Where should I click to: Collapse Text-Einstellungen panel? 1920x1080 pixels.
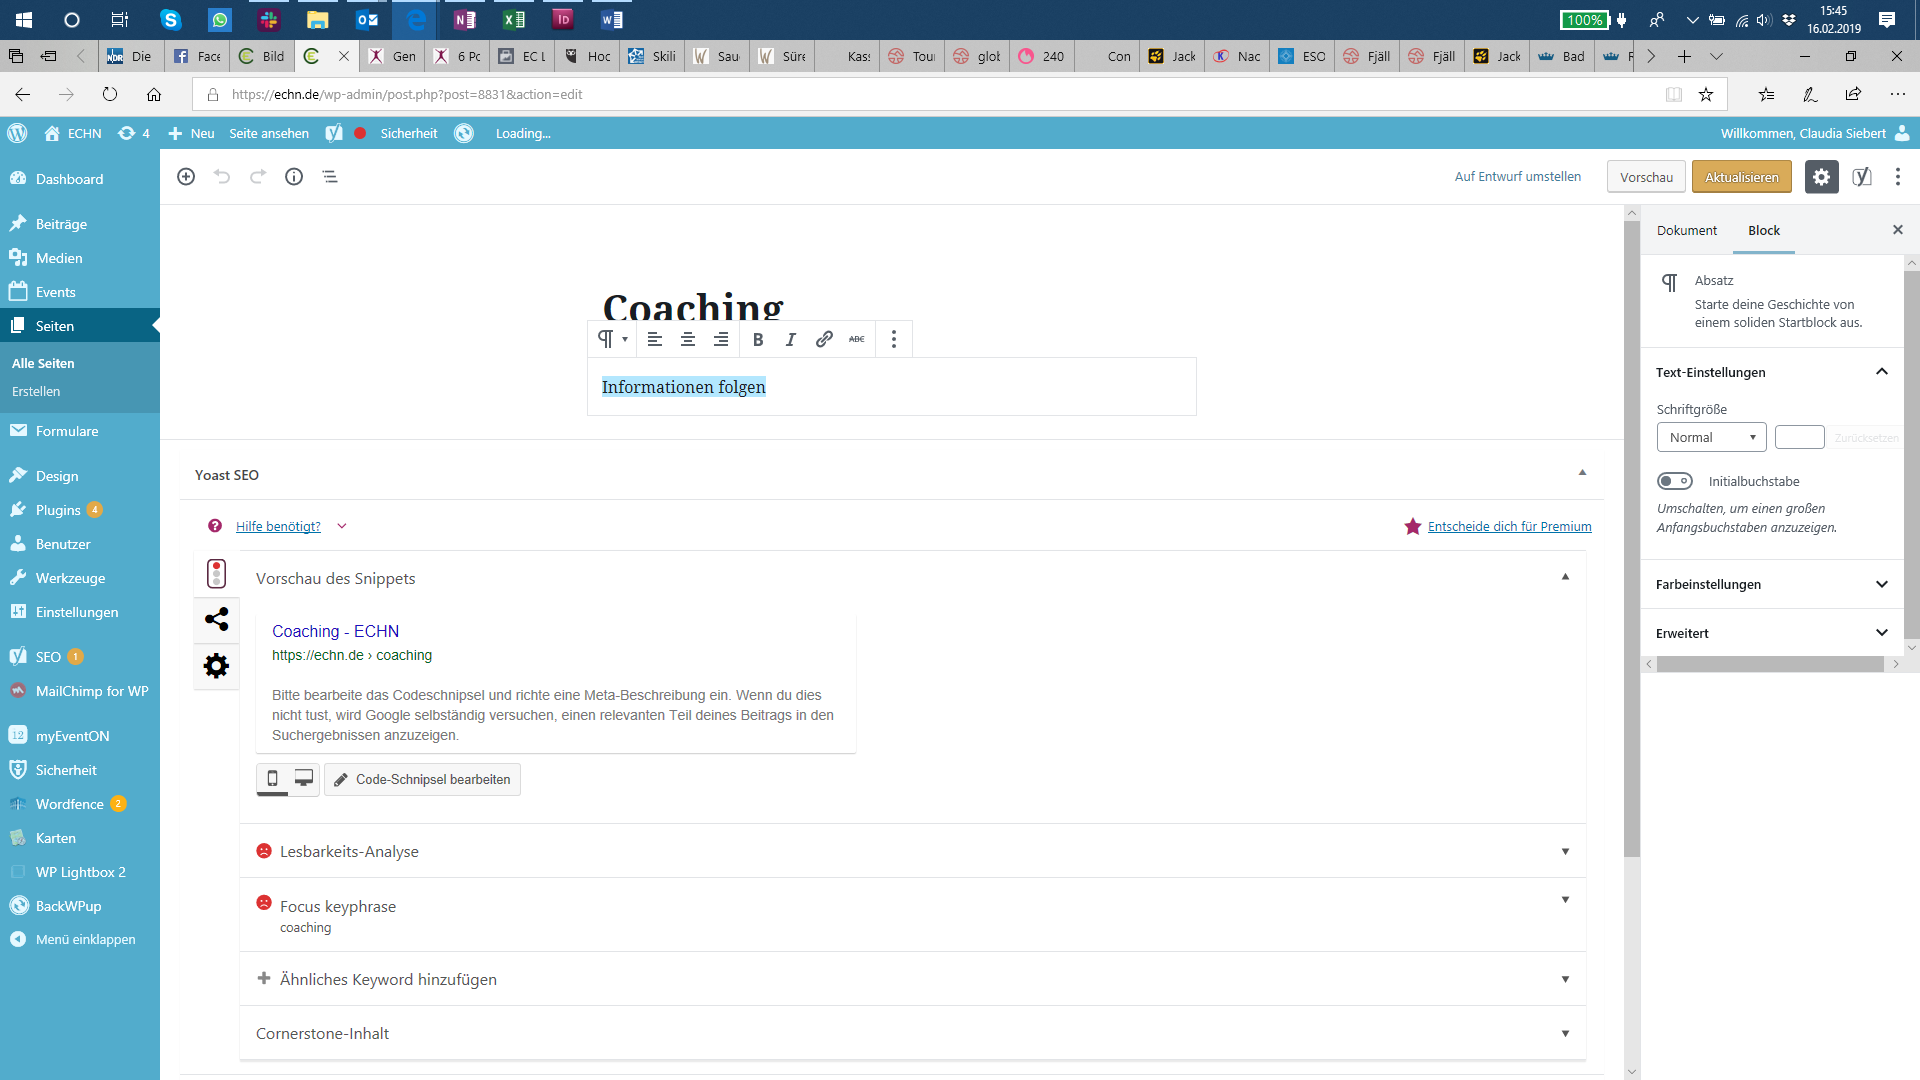click(x=1772, y=372)
